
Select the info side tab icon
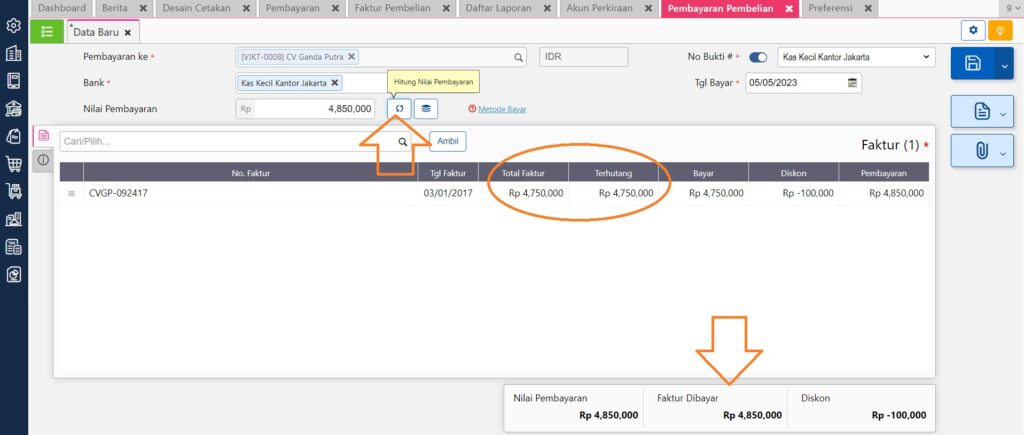44,160
